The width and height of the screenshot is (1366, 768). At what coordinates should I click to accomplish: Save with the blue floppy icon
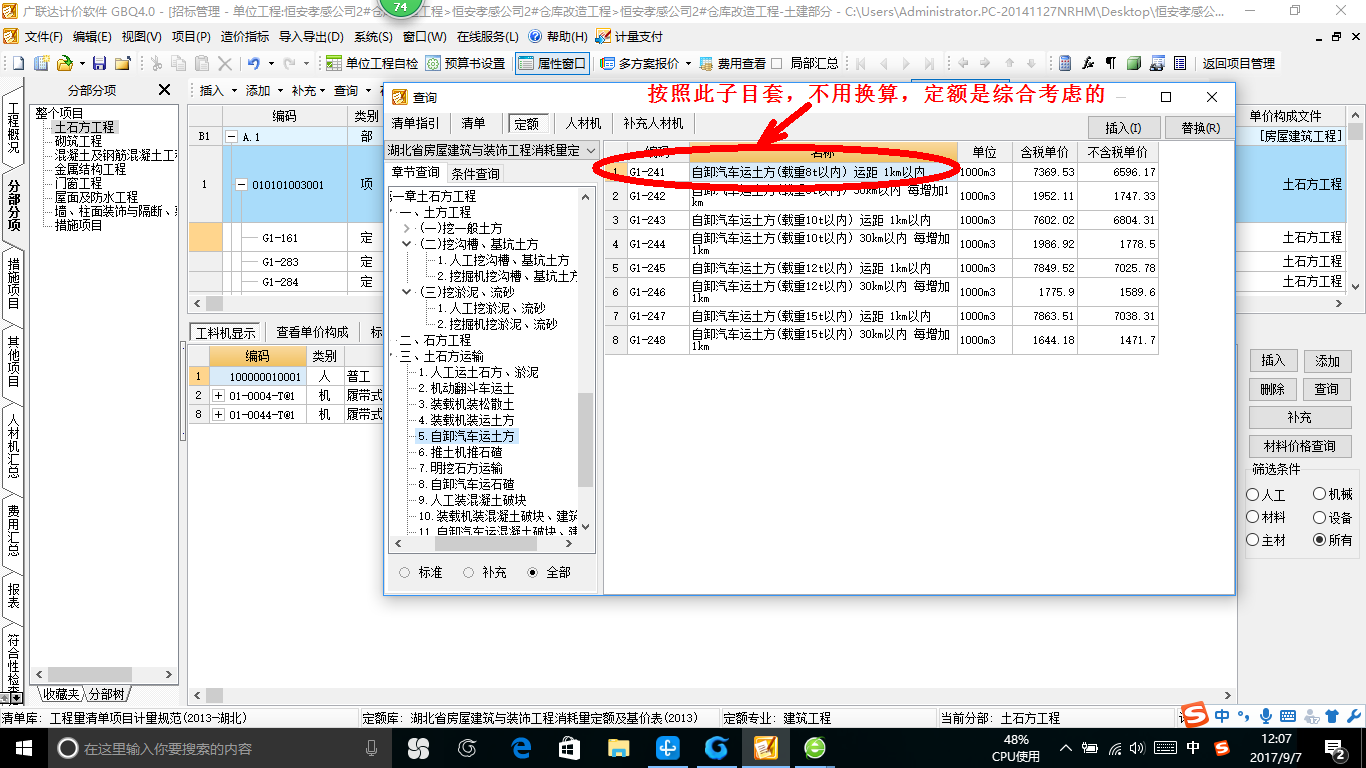coord(99,63)
